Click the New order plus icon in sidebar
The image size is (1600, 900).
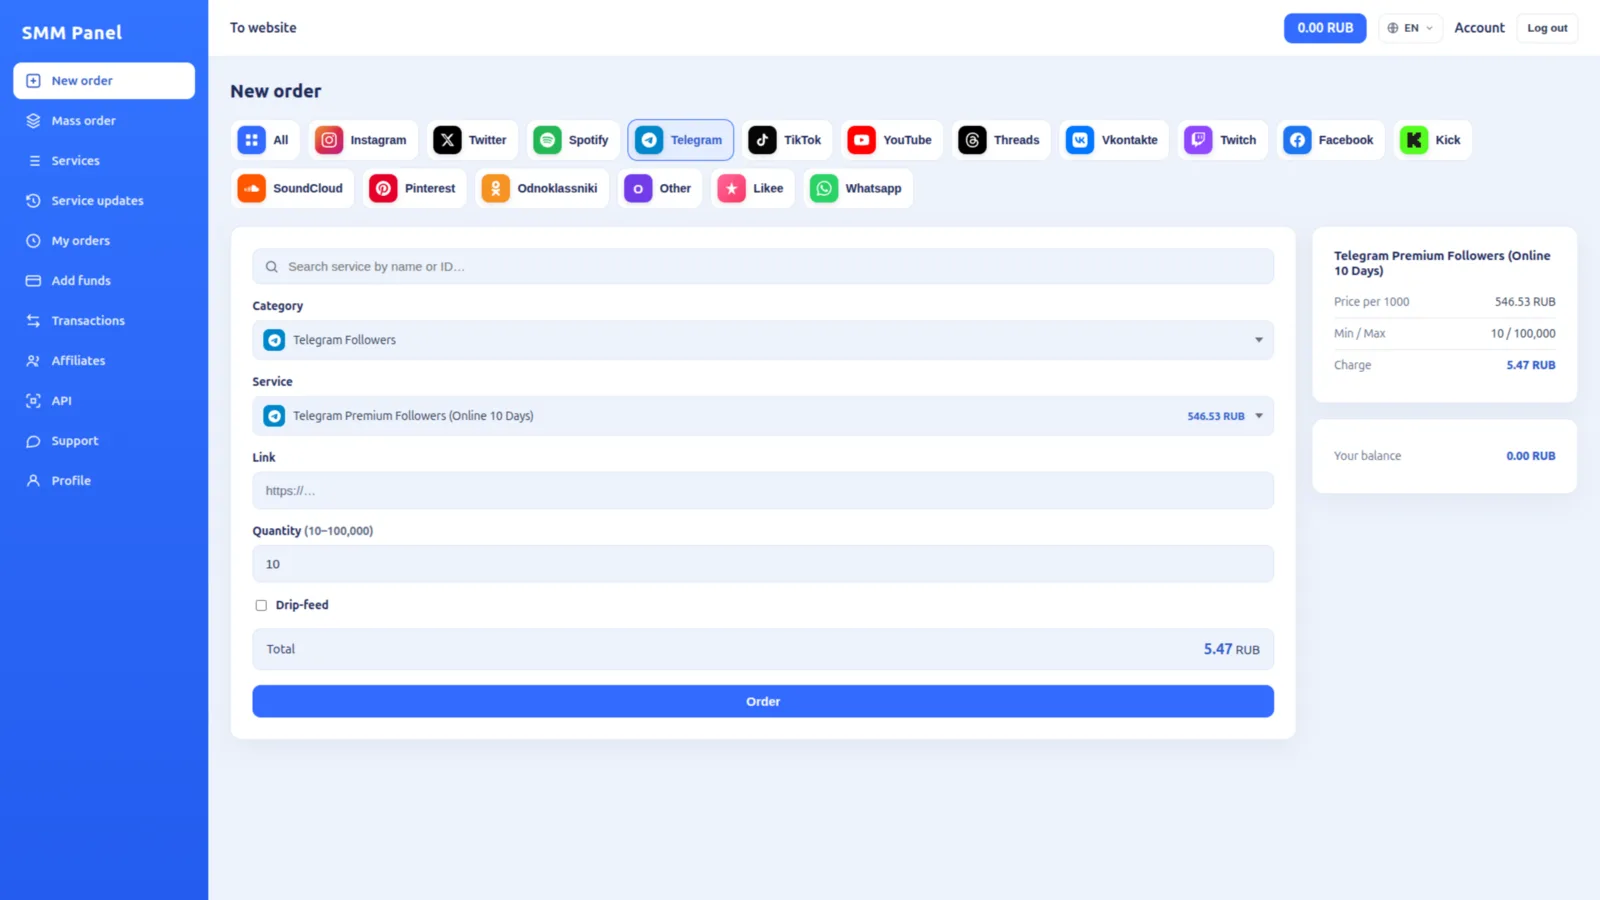click(x=33, y=81)
